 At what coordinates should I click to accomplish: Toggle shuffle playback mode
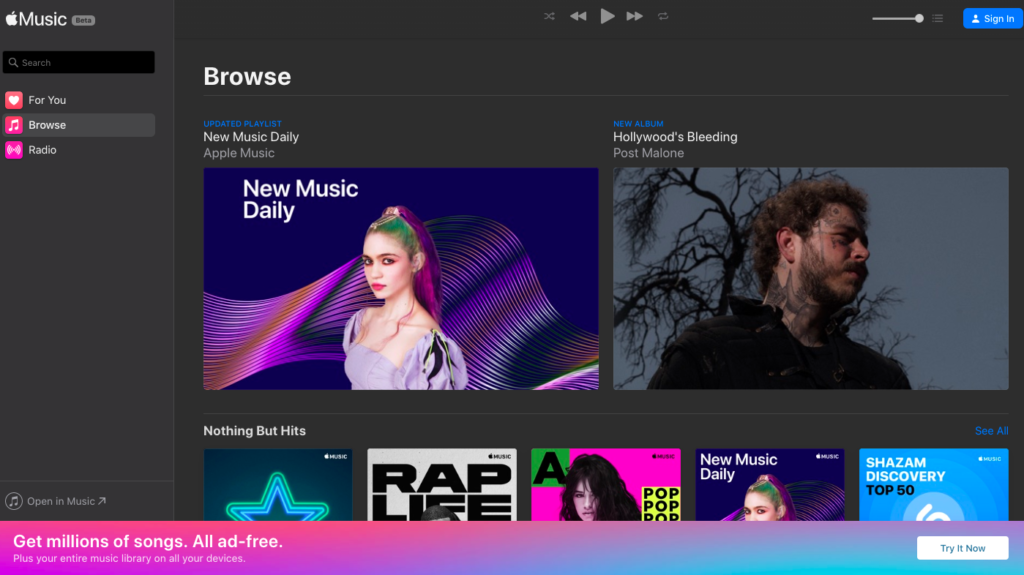click(x=549, y=16)
